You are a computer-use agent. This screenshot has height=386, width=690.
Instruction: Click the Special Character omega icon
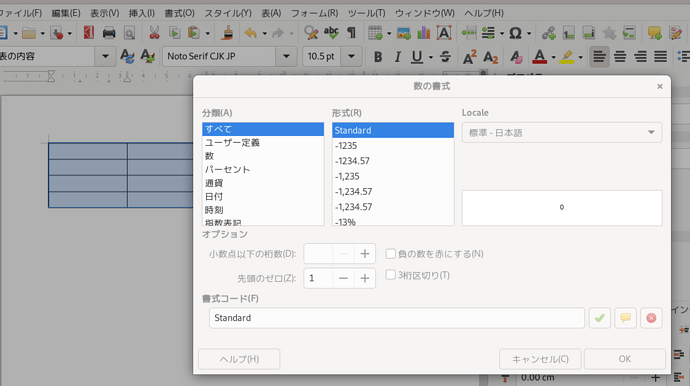tap(515, 33)
